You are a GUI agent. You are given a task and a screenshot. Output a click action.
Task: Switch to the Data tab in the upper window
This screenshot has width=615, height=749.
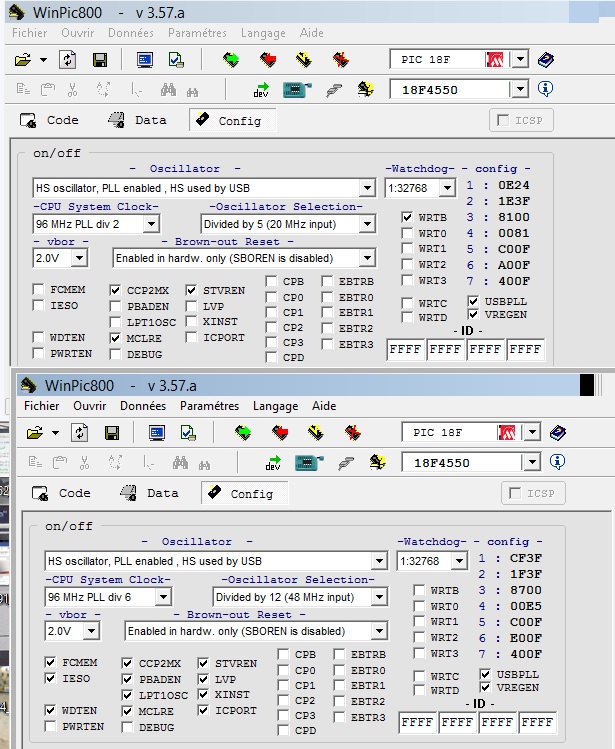[x=137, y=120]
